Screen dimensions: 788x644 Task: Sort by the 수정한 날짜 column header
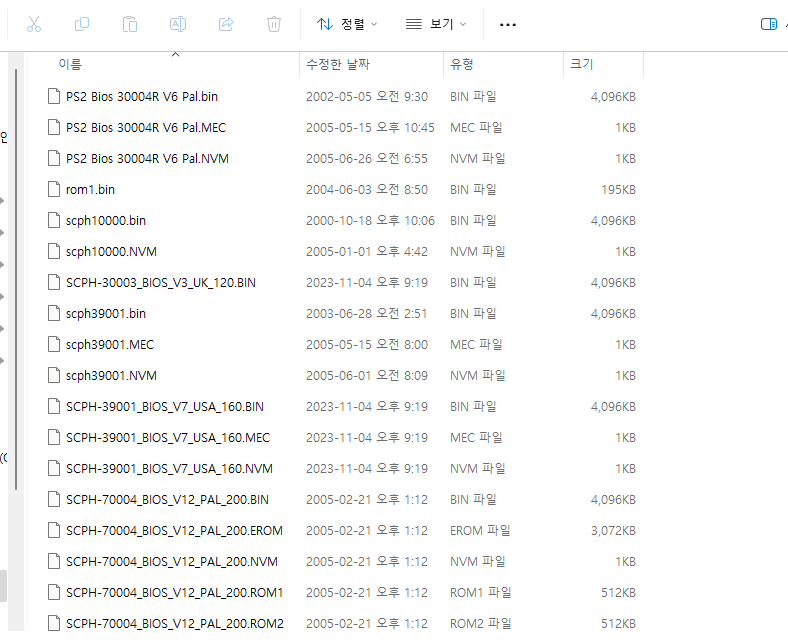(338, 64)
